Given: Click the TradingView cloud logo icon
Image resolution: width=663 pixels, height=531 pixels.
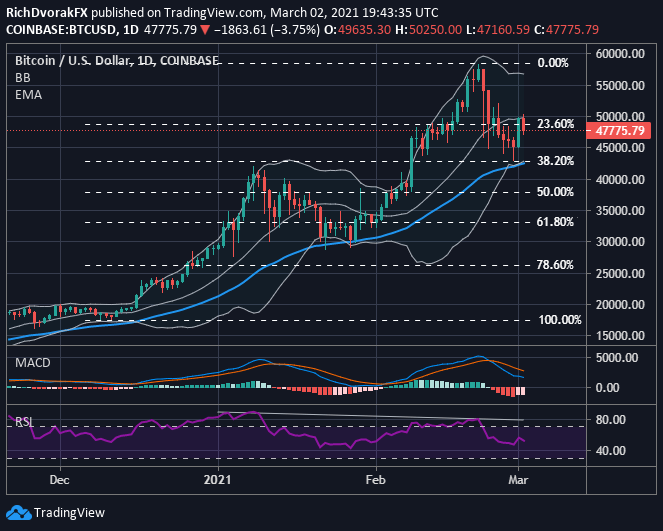Looking at the screenshot, I should [x=19, y=513].
